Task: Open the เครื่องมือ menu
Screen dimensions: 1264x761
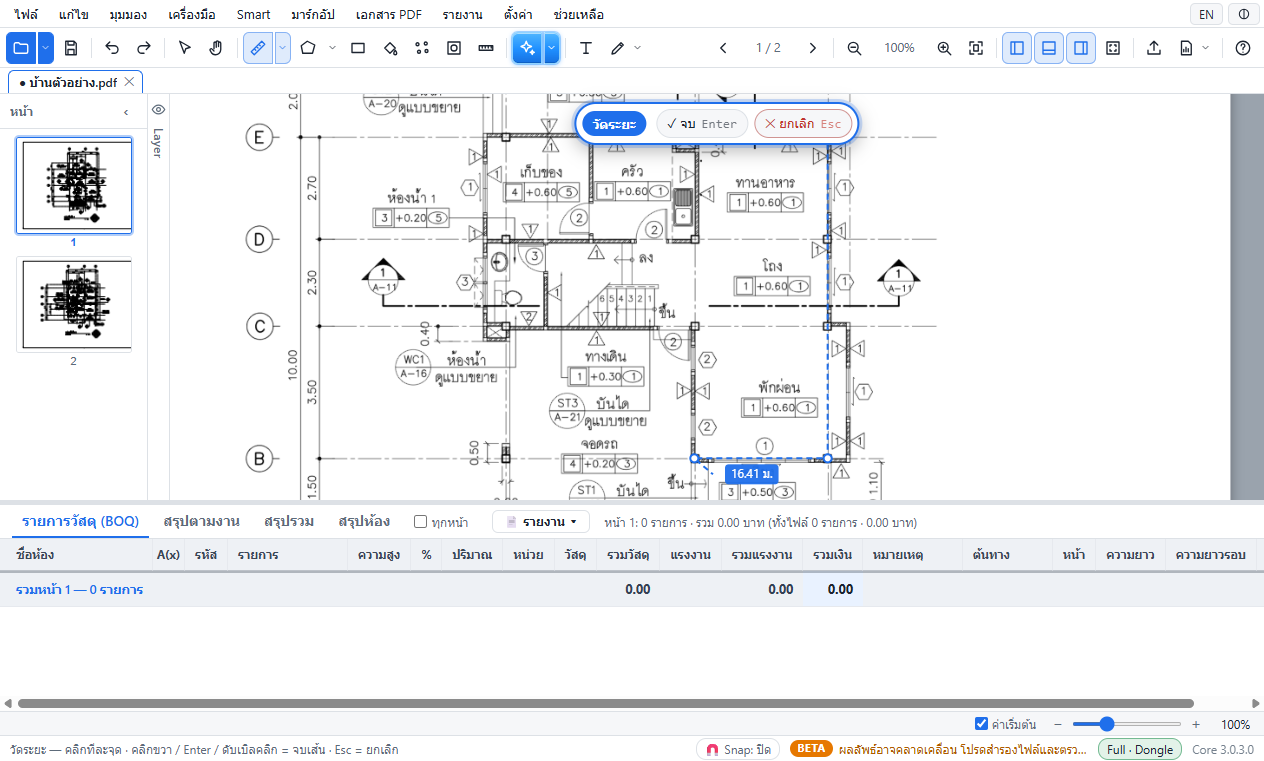Action: tap(192, 15)
